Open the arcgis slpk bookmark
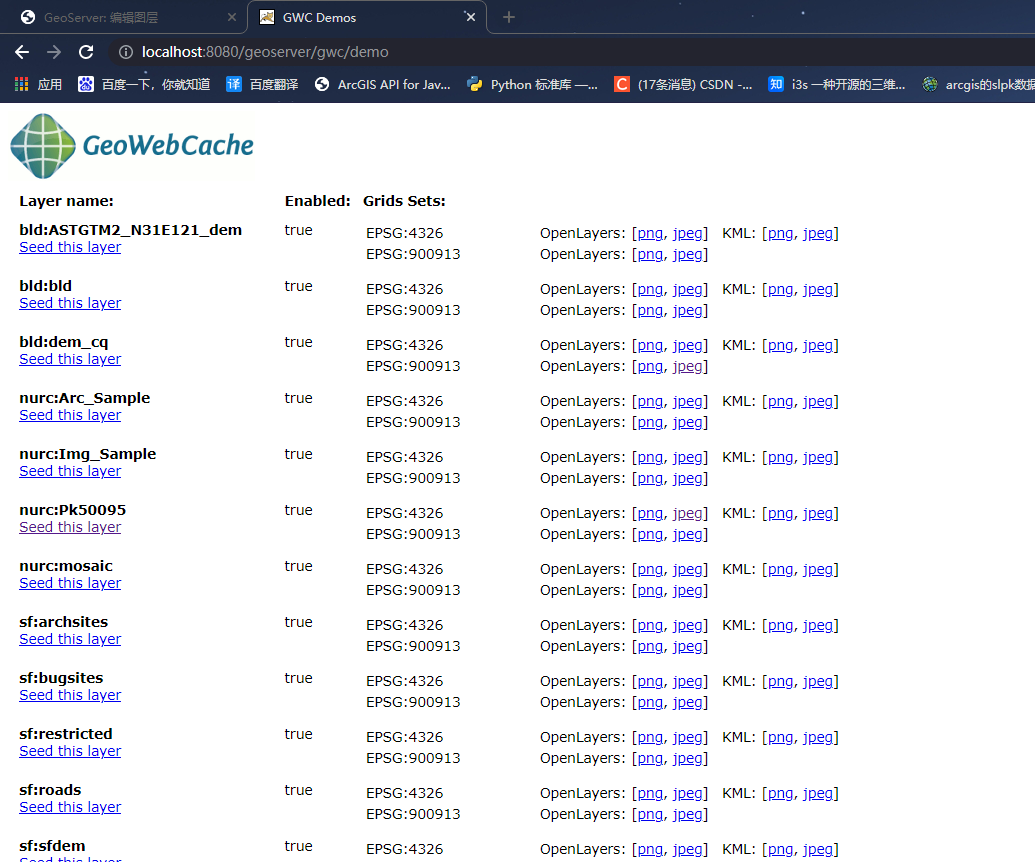The height and width of the screenshot is (862, 1035). point(979,84)
